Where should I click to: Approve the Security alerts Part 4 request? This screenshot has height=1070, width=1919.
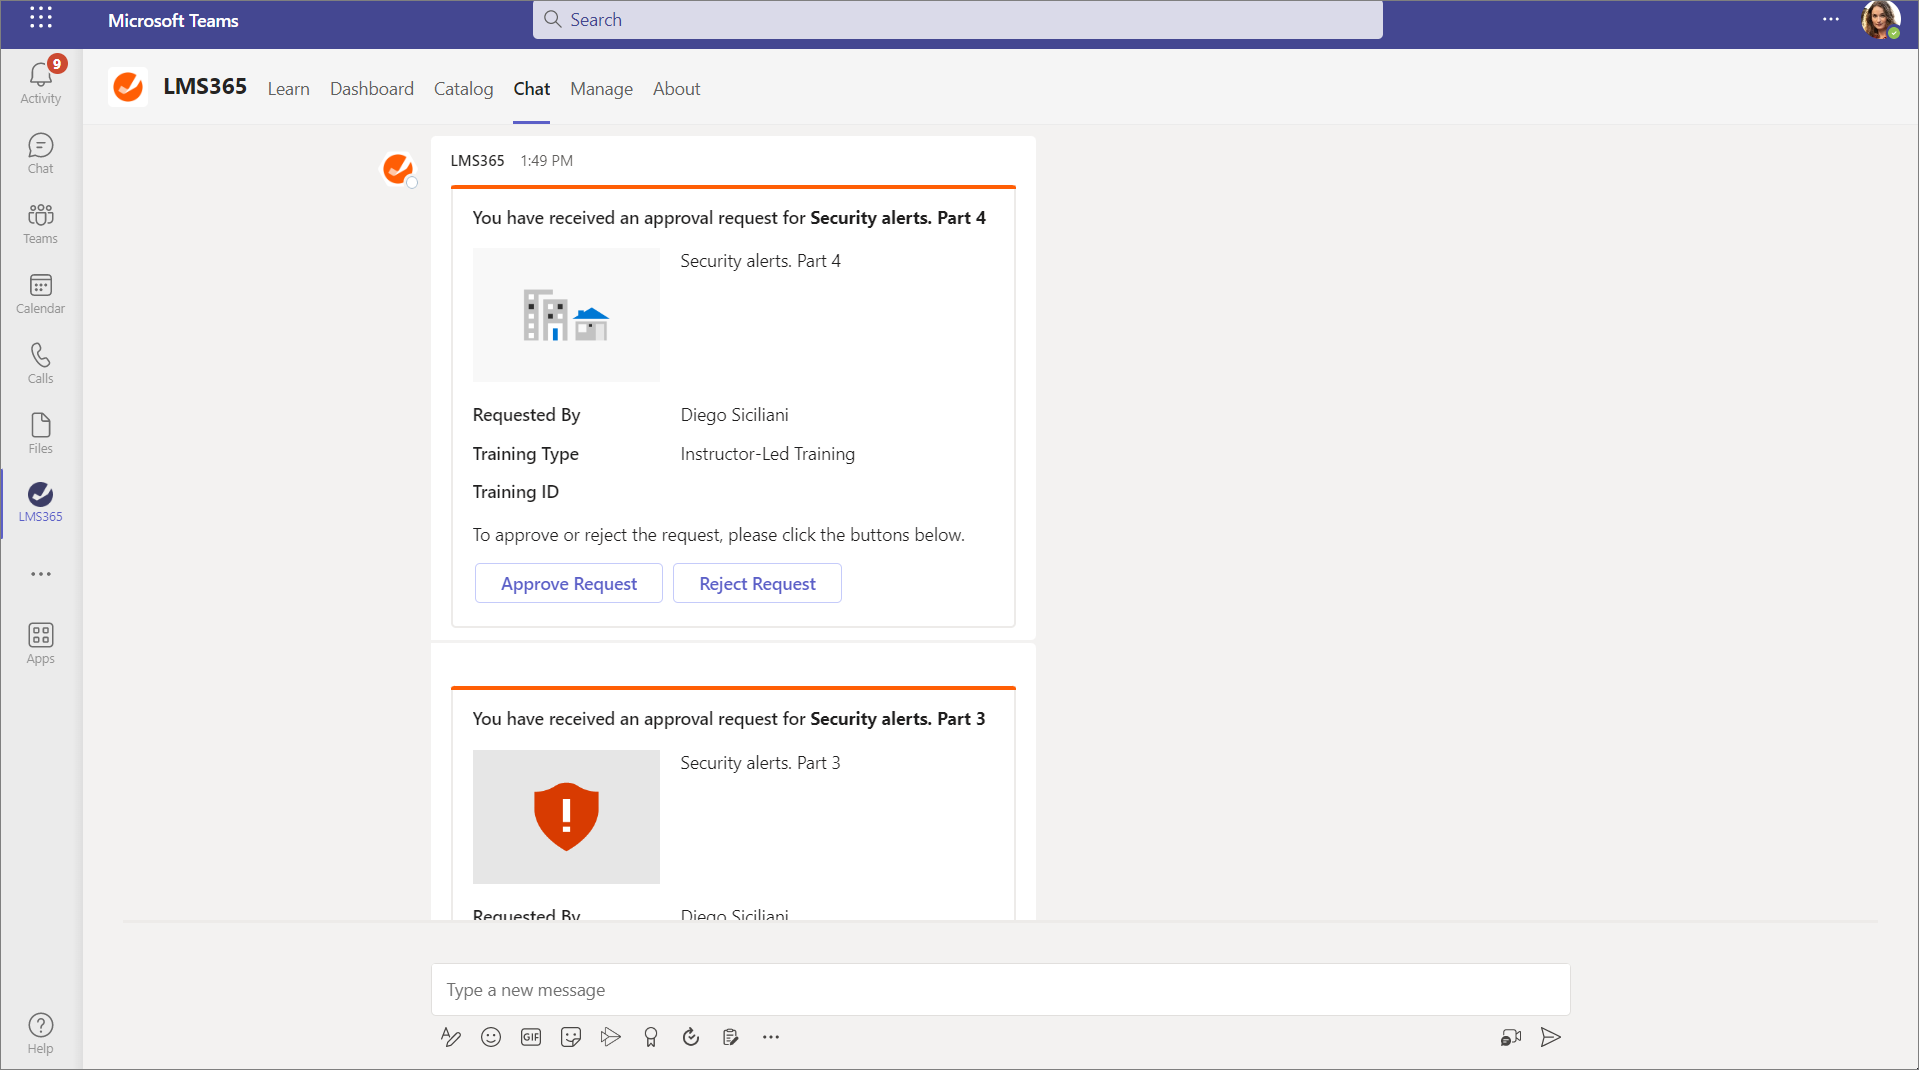[568, 584]
